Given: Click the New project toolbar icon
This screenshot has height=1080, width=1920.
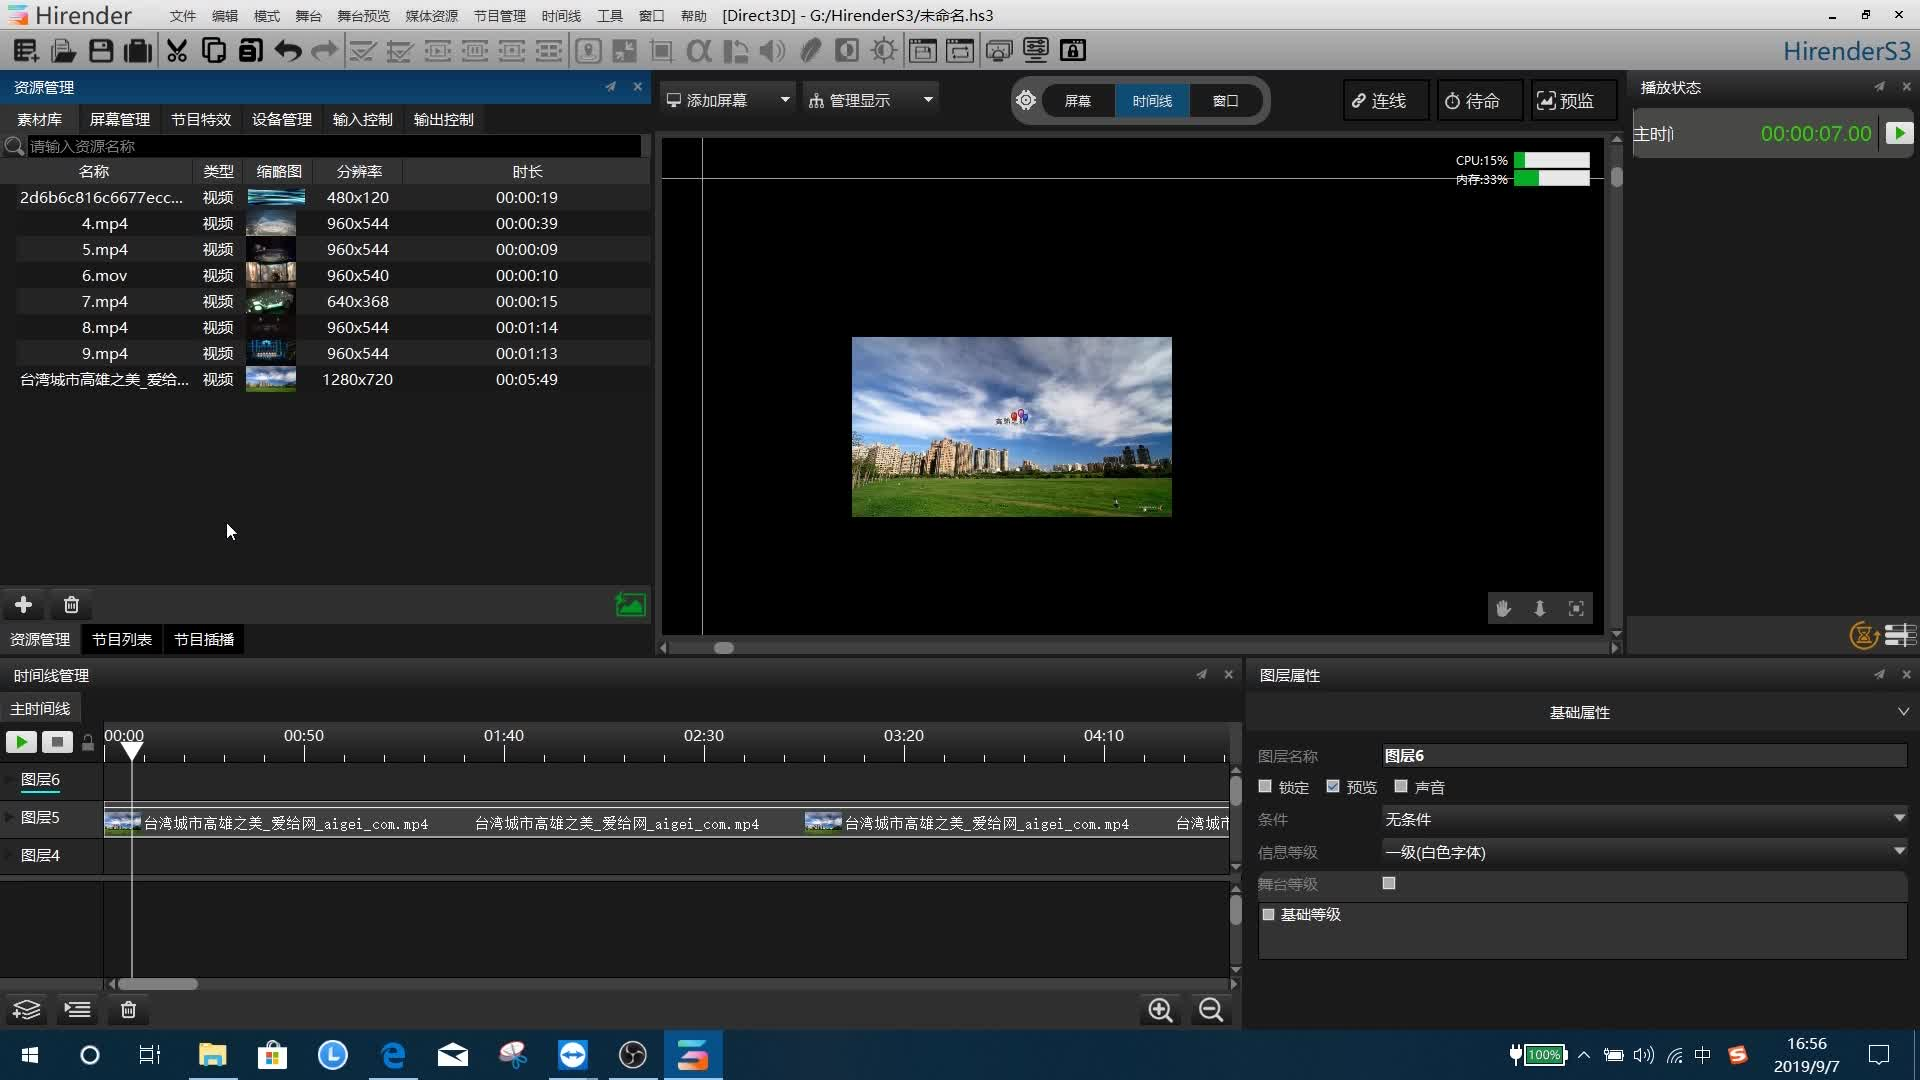Looking at the screenshot, I should pos(26,50).
